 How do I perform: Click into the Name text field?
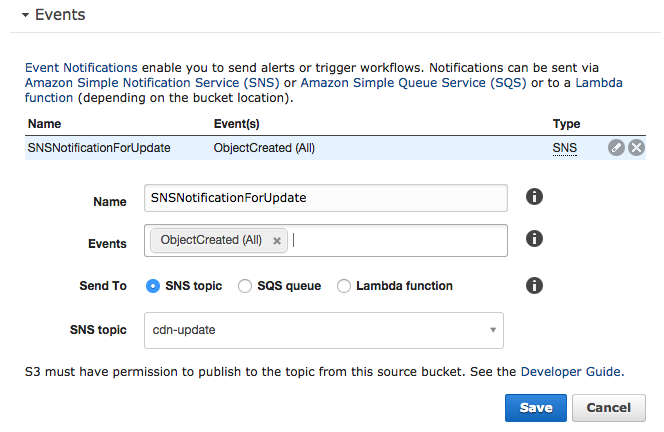click(326, 198)
